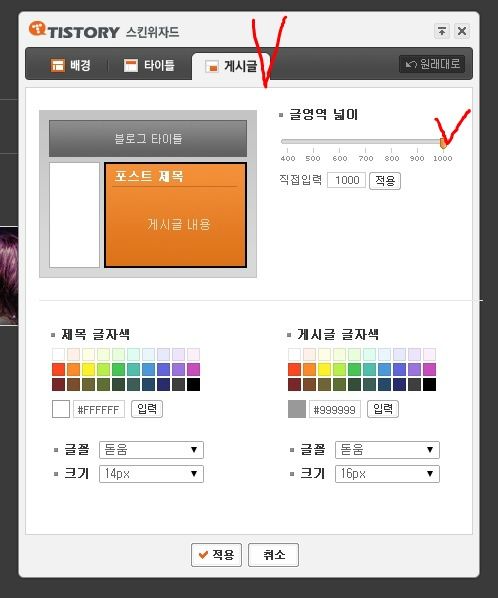498x598 pixels.
Task: Pick red swatch for 게시글 글자색
Action: coord(294,370)
